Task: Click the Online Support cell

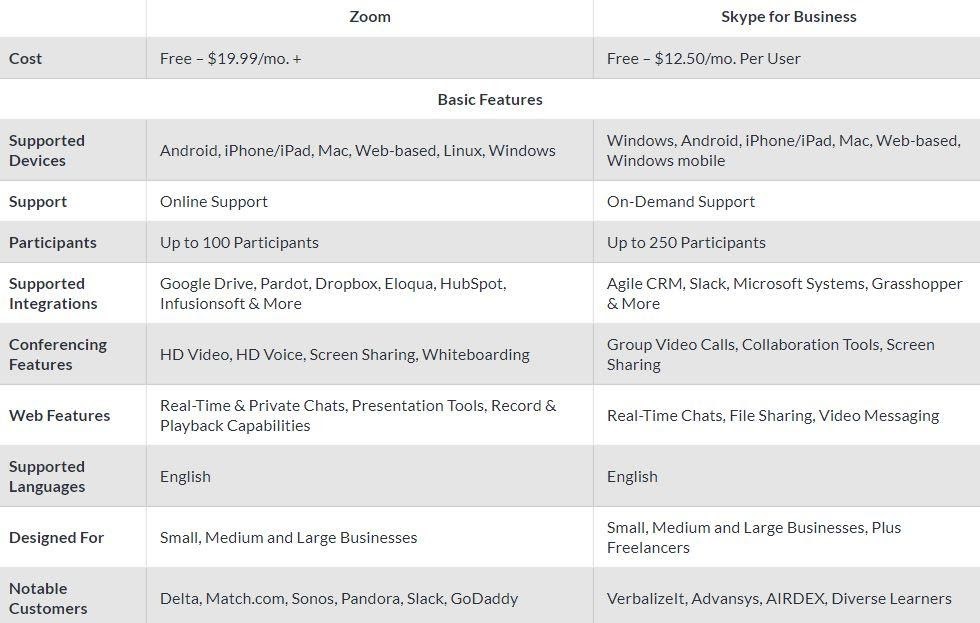Action: (x=214, y=202)
